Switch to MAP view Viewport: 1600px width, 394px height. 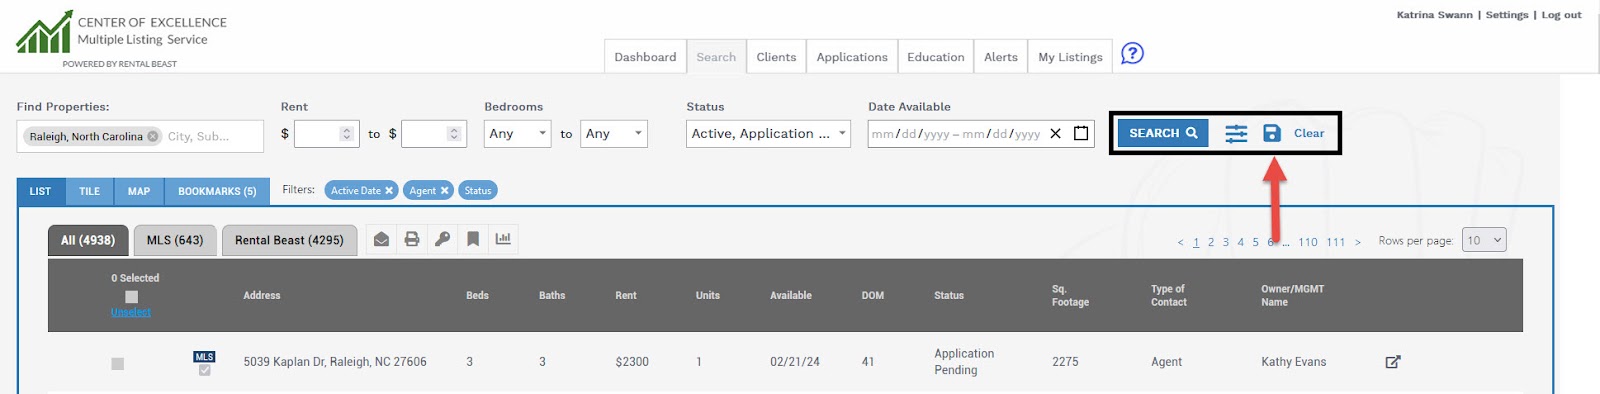pos(139,191)
